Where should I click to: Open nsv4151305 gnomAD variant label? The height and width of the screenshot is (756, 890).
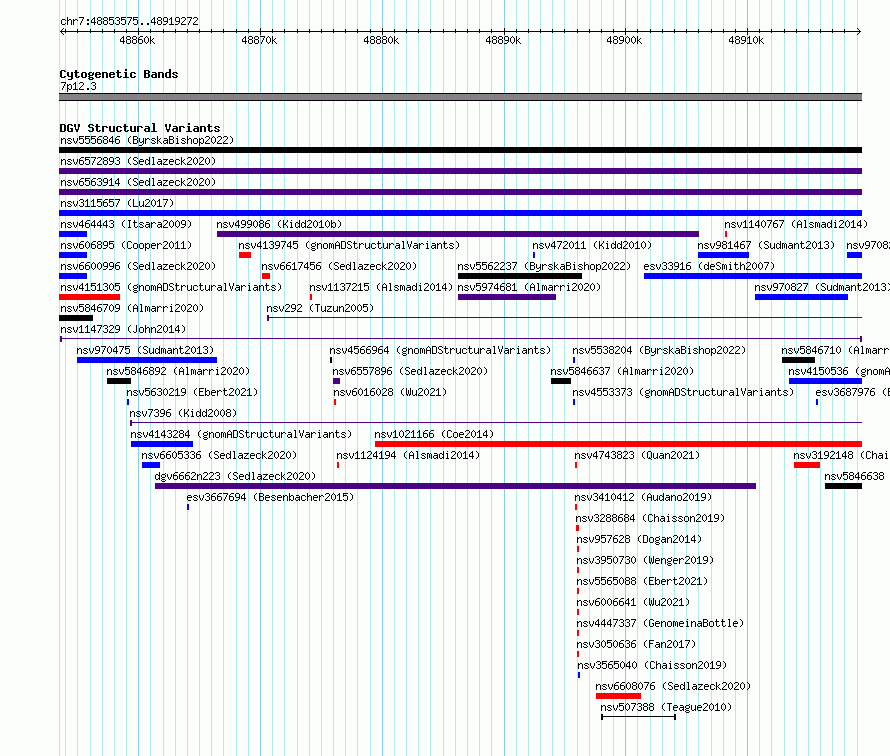tap(171, 287)
